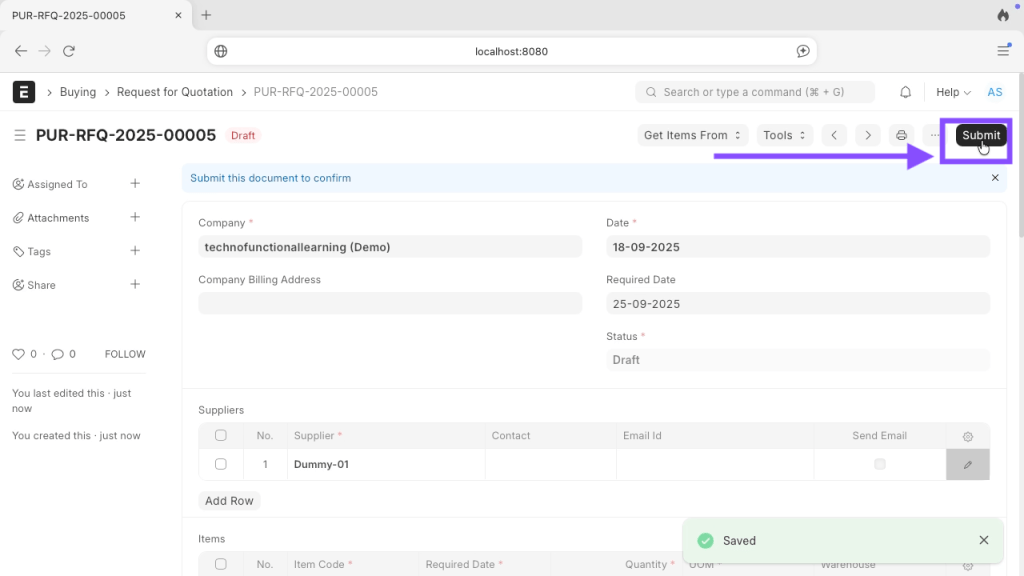Go to previous document arrow
Image resolution: width=1024 pixels, height=576 pixels.
point(834,135)
